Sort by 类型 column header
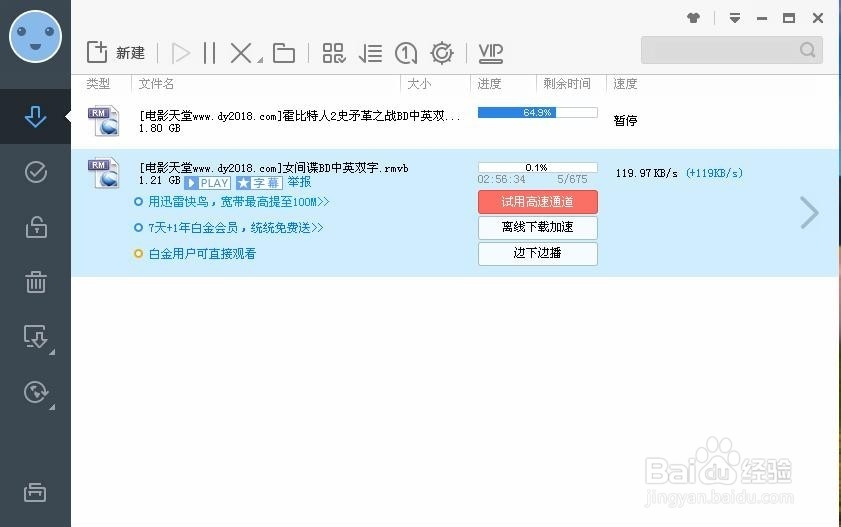Screen dimensions: 841x527 pos(98,84)
